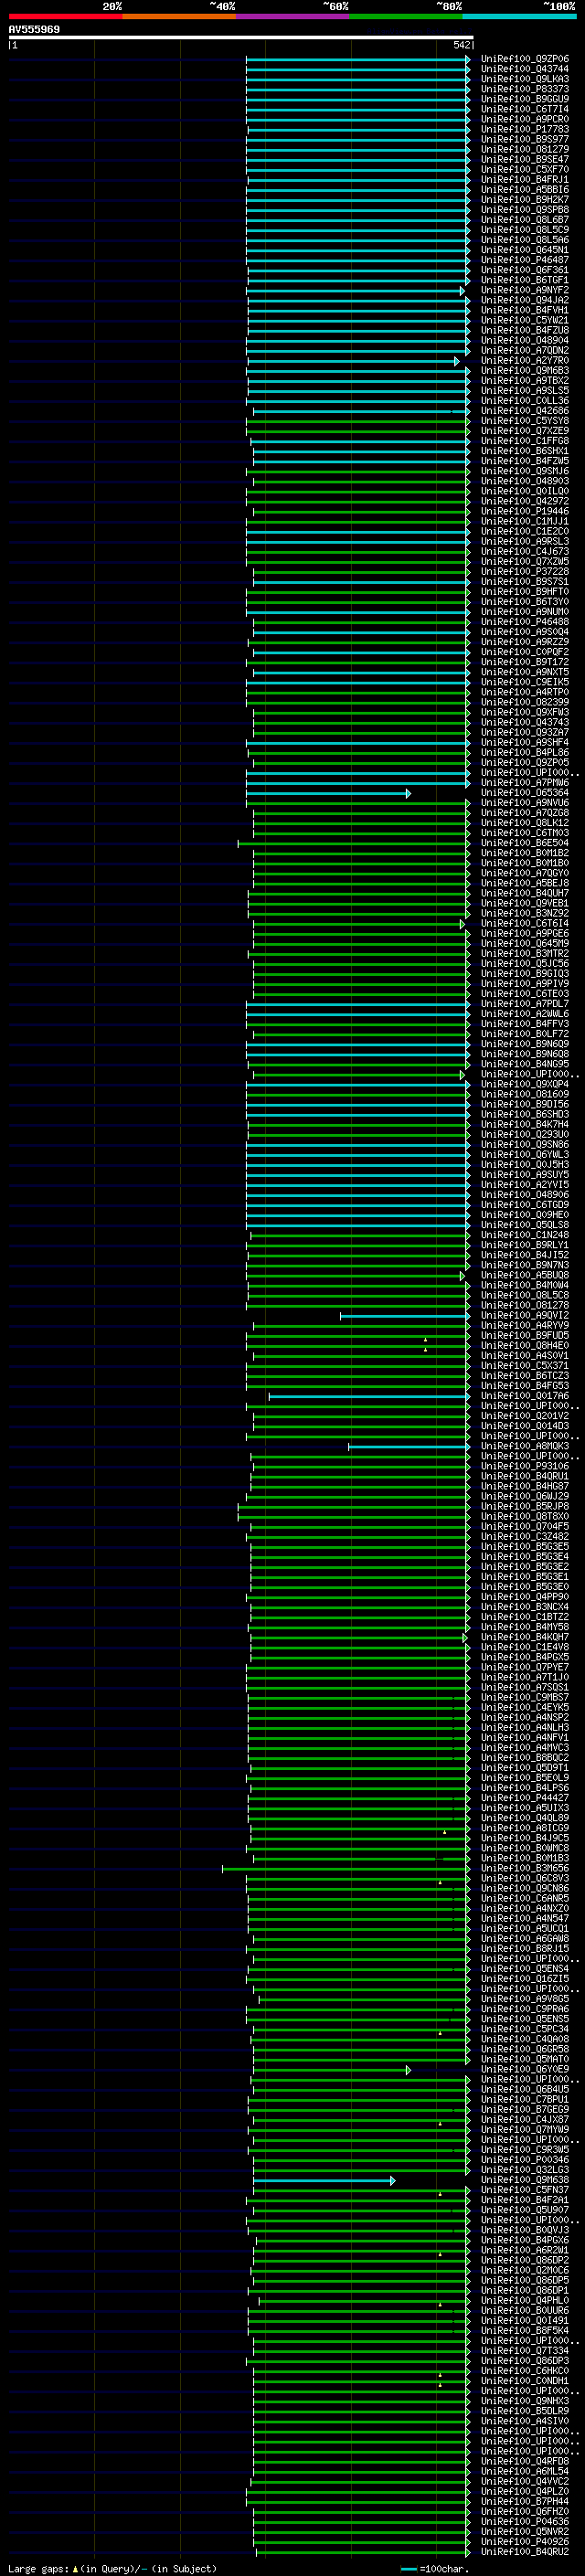Click the red 20% identity legend segment
The image size is (585, 2576).
click(x=65, y=16)
